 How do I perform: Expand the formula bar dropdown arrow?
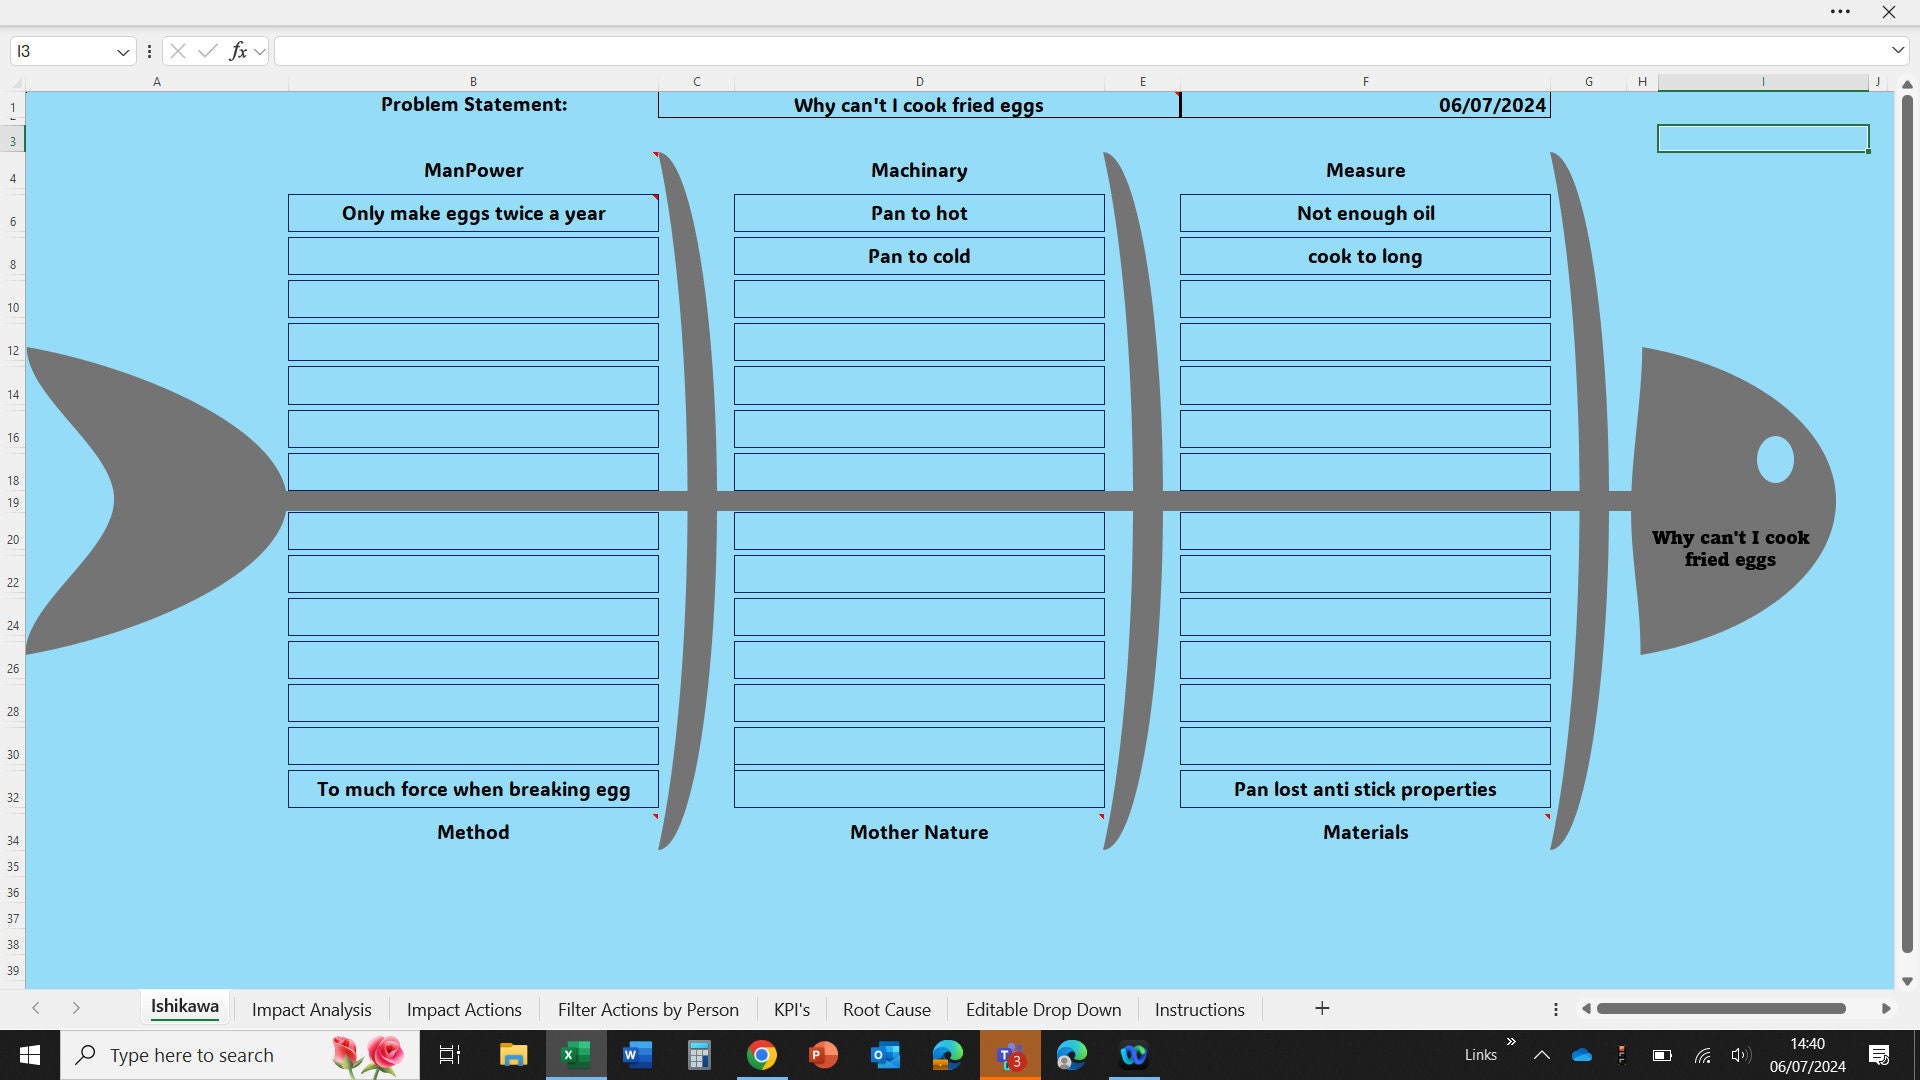[x=1898, y=49]
